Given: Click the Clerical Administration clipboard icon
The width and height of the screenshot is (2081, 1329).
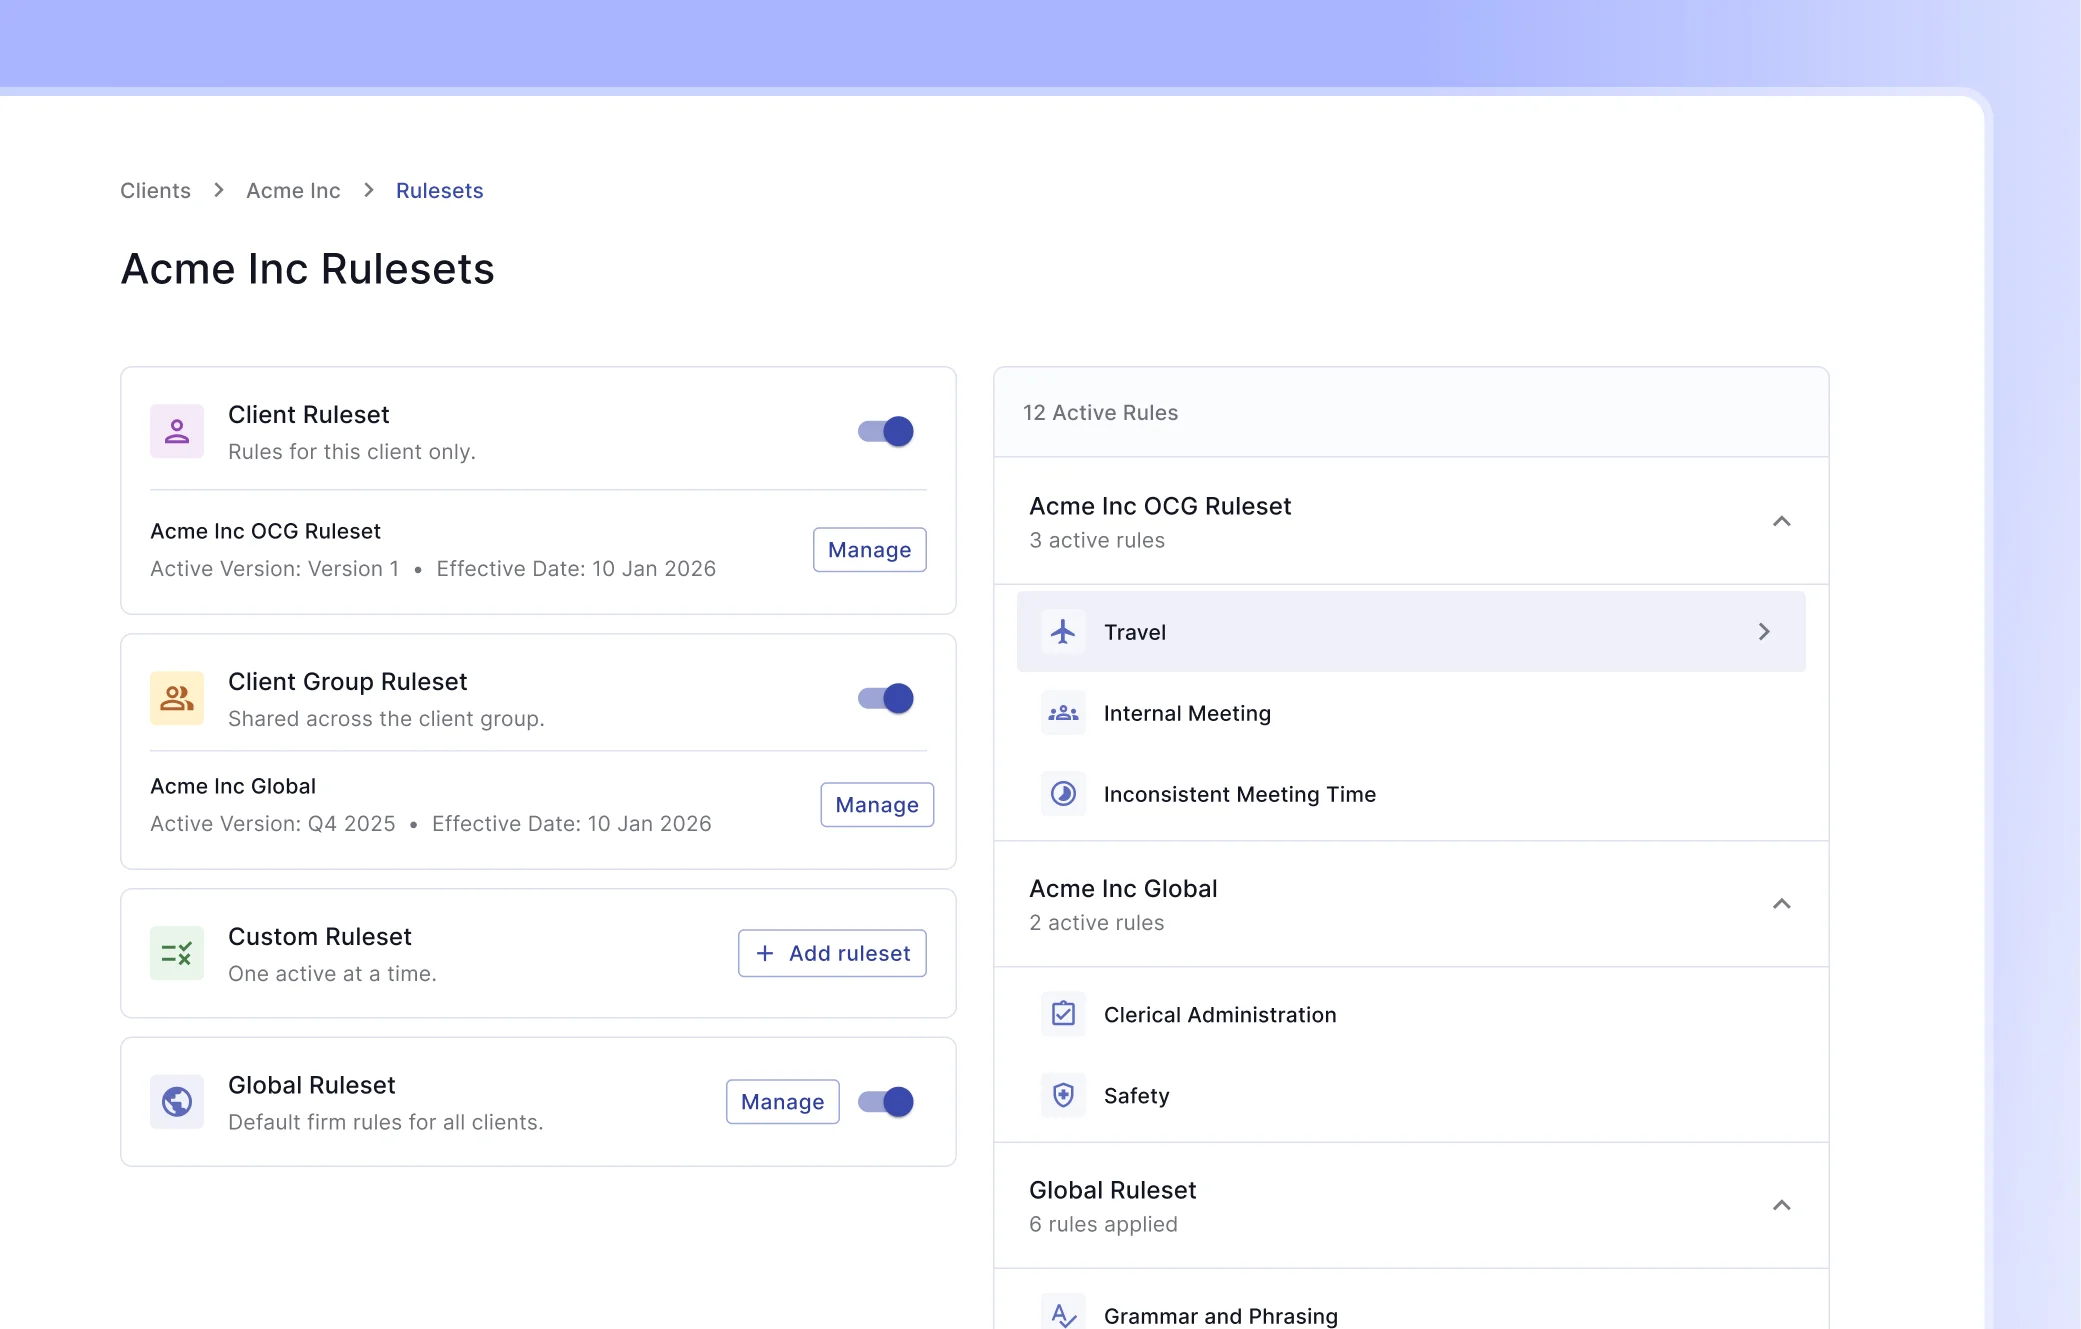Looking at the screenshot, I should (1063, 1013).
